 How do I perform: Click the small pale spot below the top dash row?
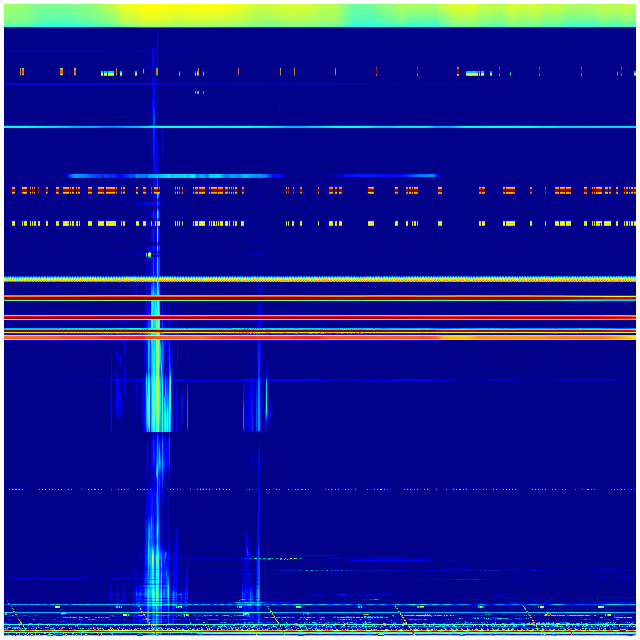pyautogui.click(x=199, y=92)
